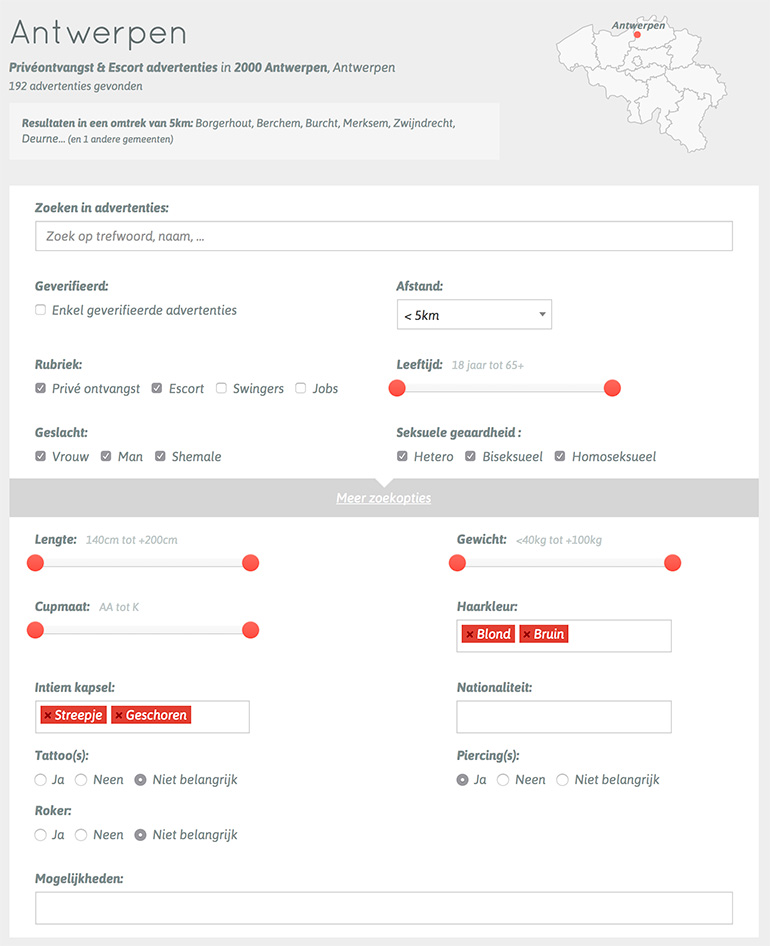The width and height of the screenshot is (770, 946).
Task: Click the keyword search input field
Action: [x=383, y=236]
